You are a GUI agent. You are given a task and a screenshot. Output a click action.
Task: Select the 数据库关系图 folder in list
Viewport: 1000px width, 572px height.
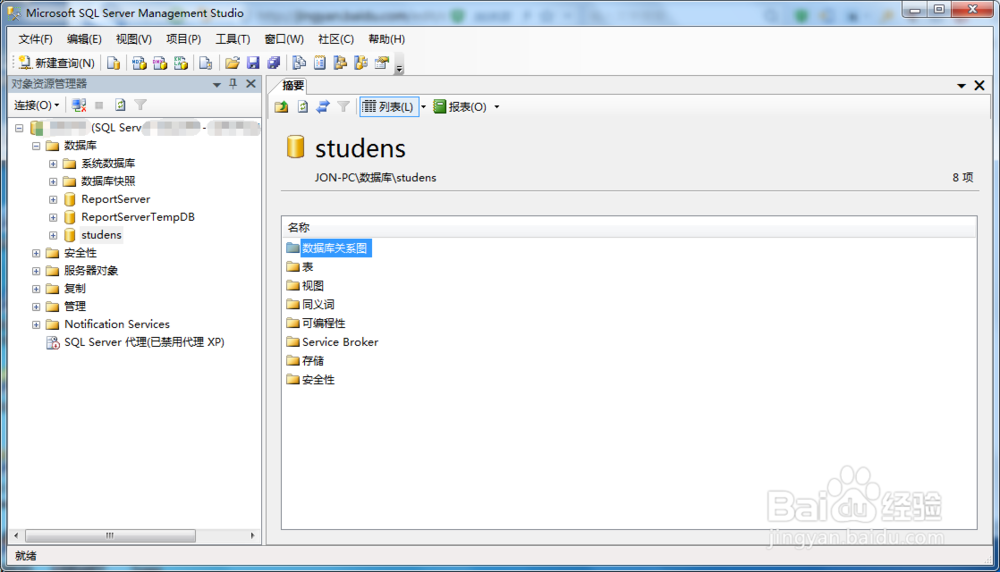coord(334,248)
